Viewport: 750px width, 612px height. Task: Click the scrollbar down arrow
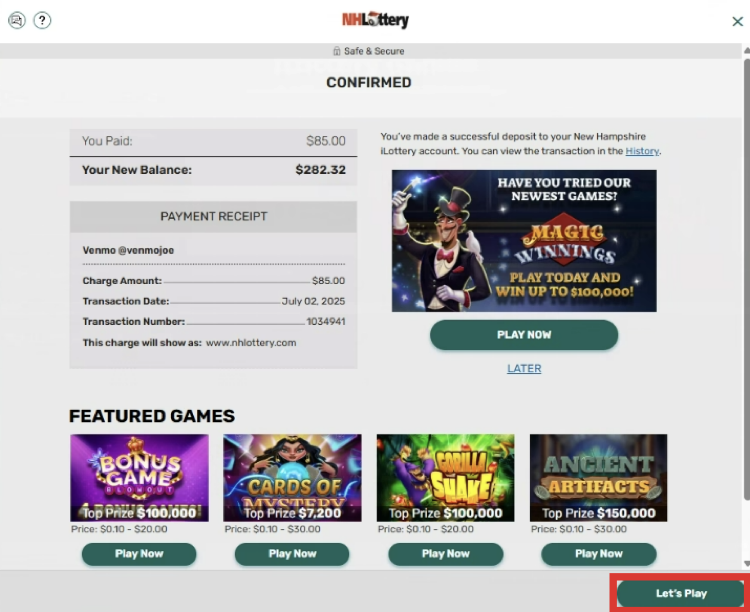click(x=747, y=564)
